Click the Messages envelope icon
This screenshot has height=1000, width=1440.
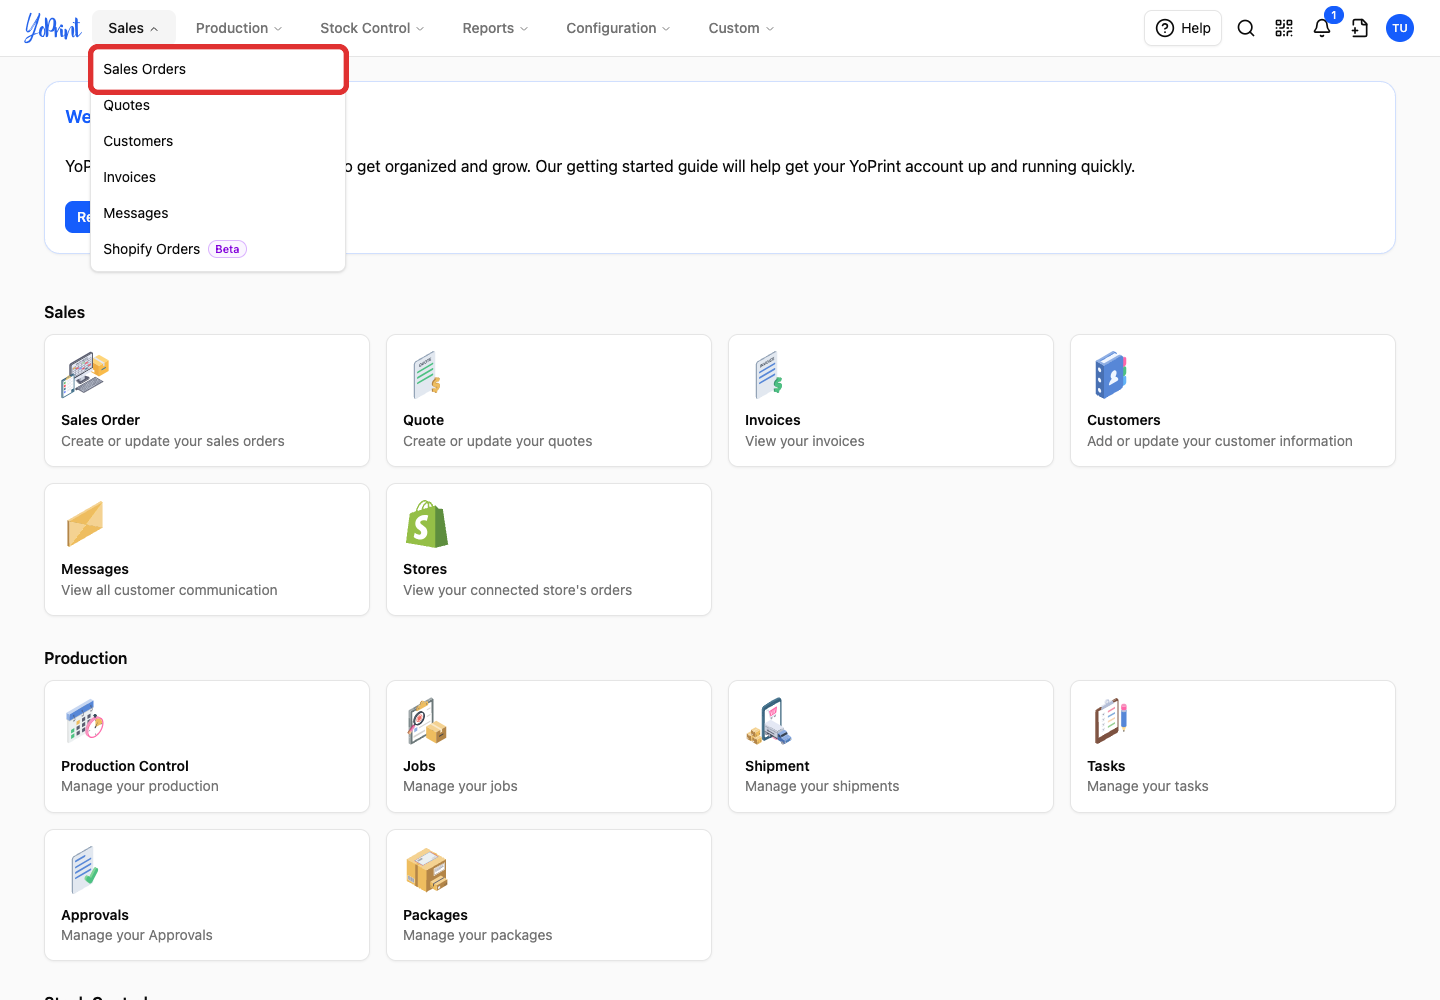[x=85, y=524]
